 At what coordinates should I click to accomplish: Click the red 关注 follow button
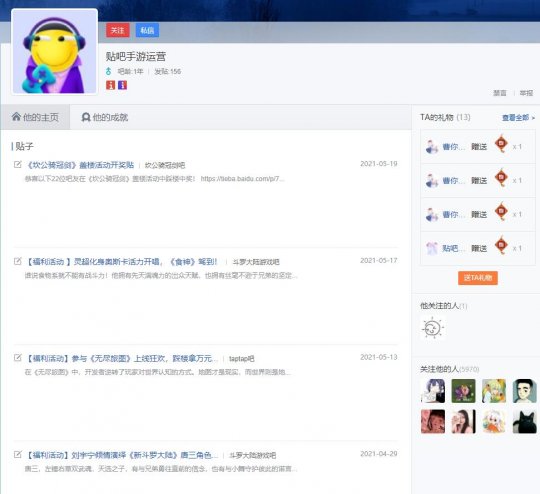coord(118,30)
